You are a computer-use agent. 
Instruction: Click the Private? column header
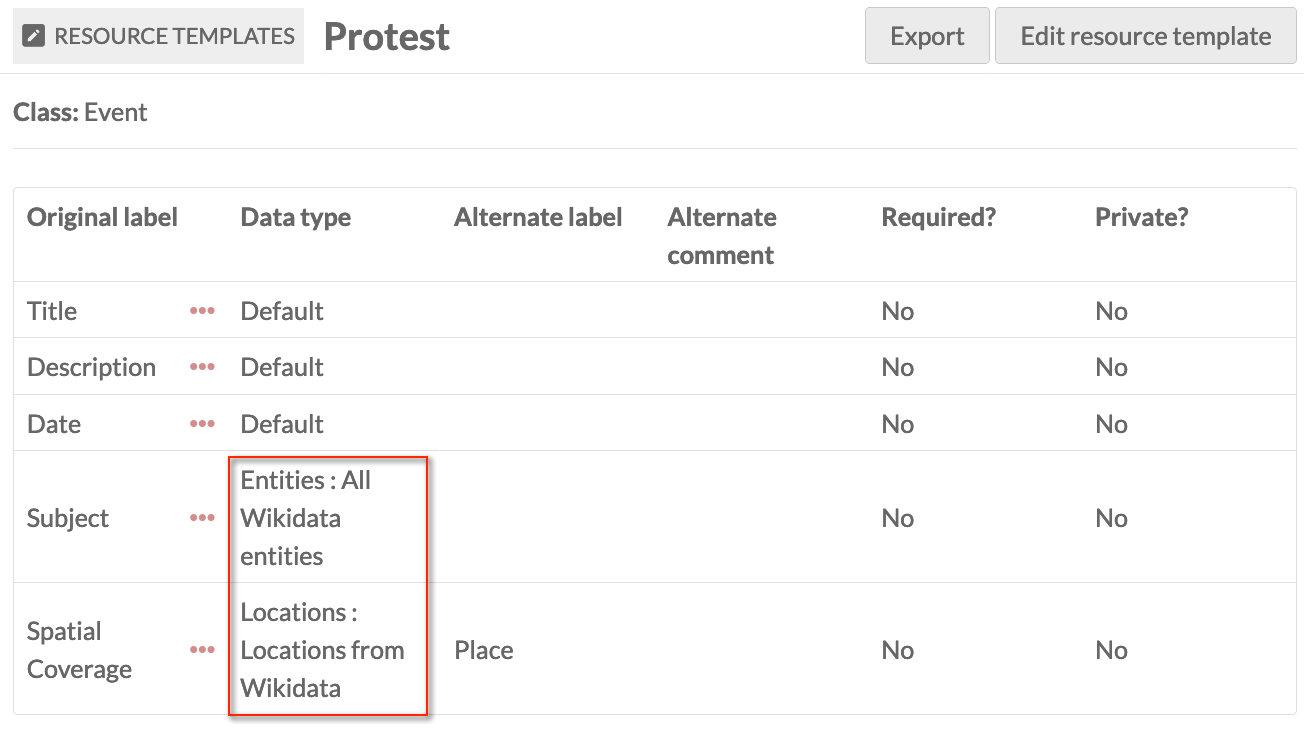pos(1141,217)
